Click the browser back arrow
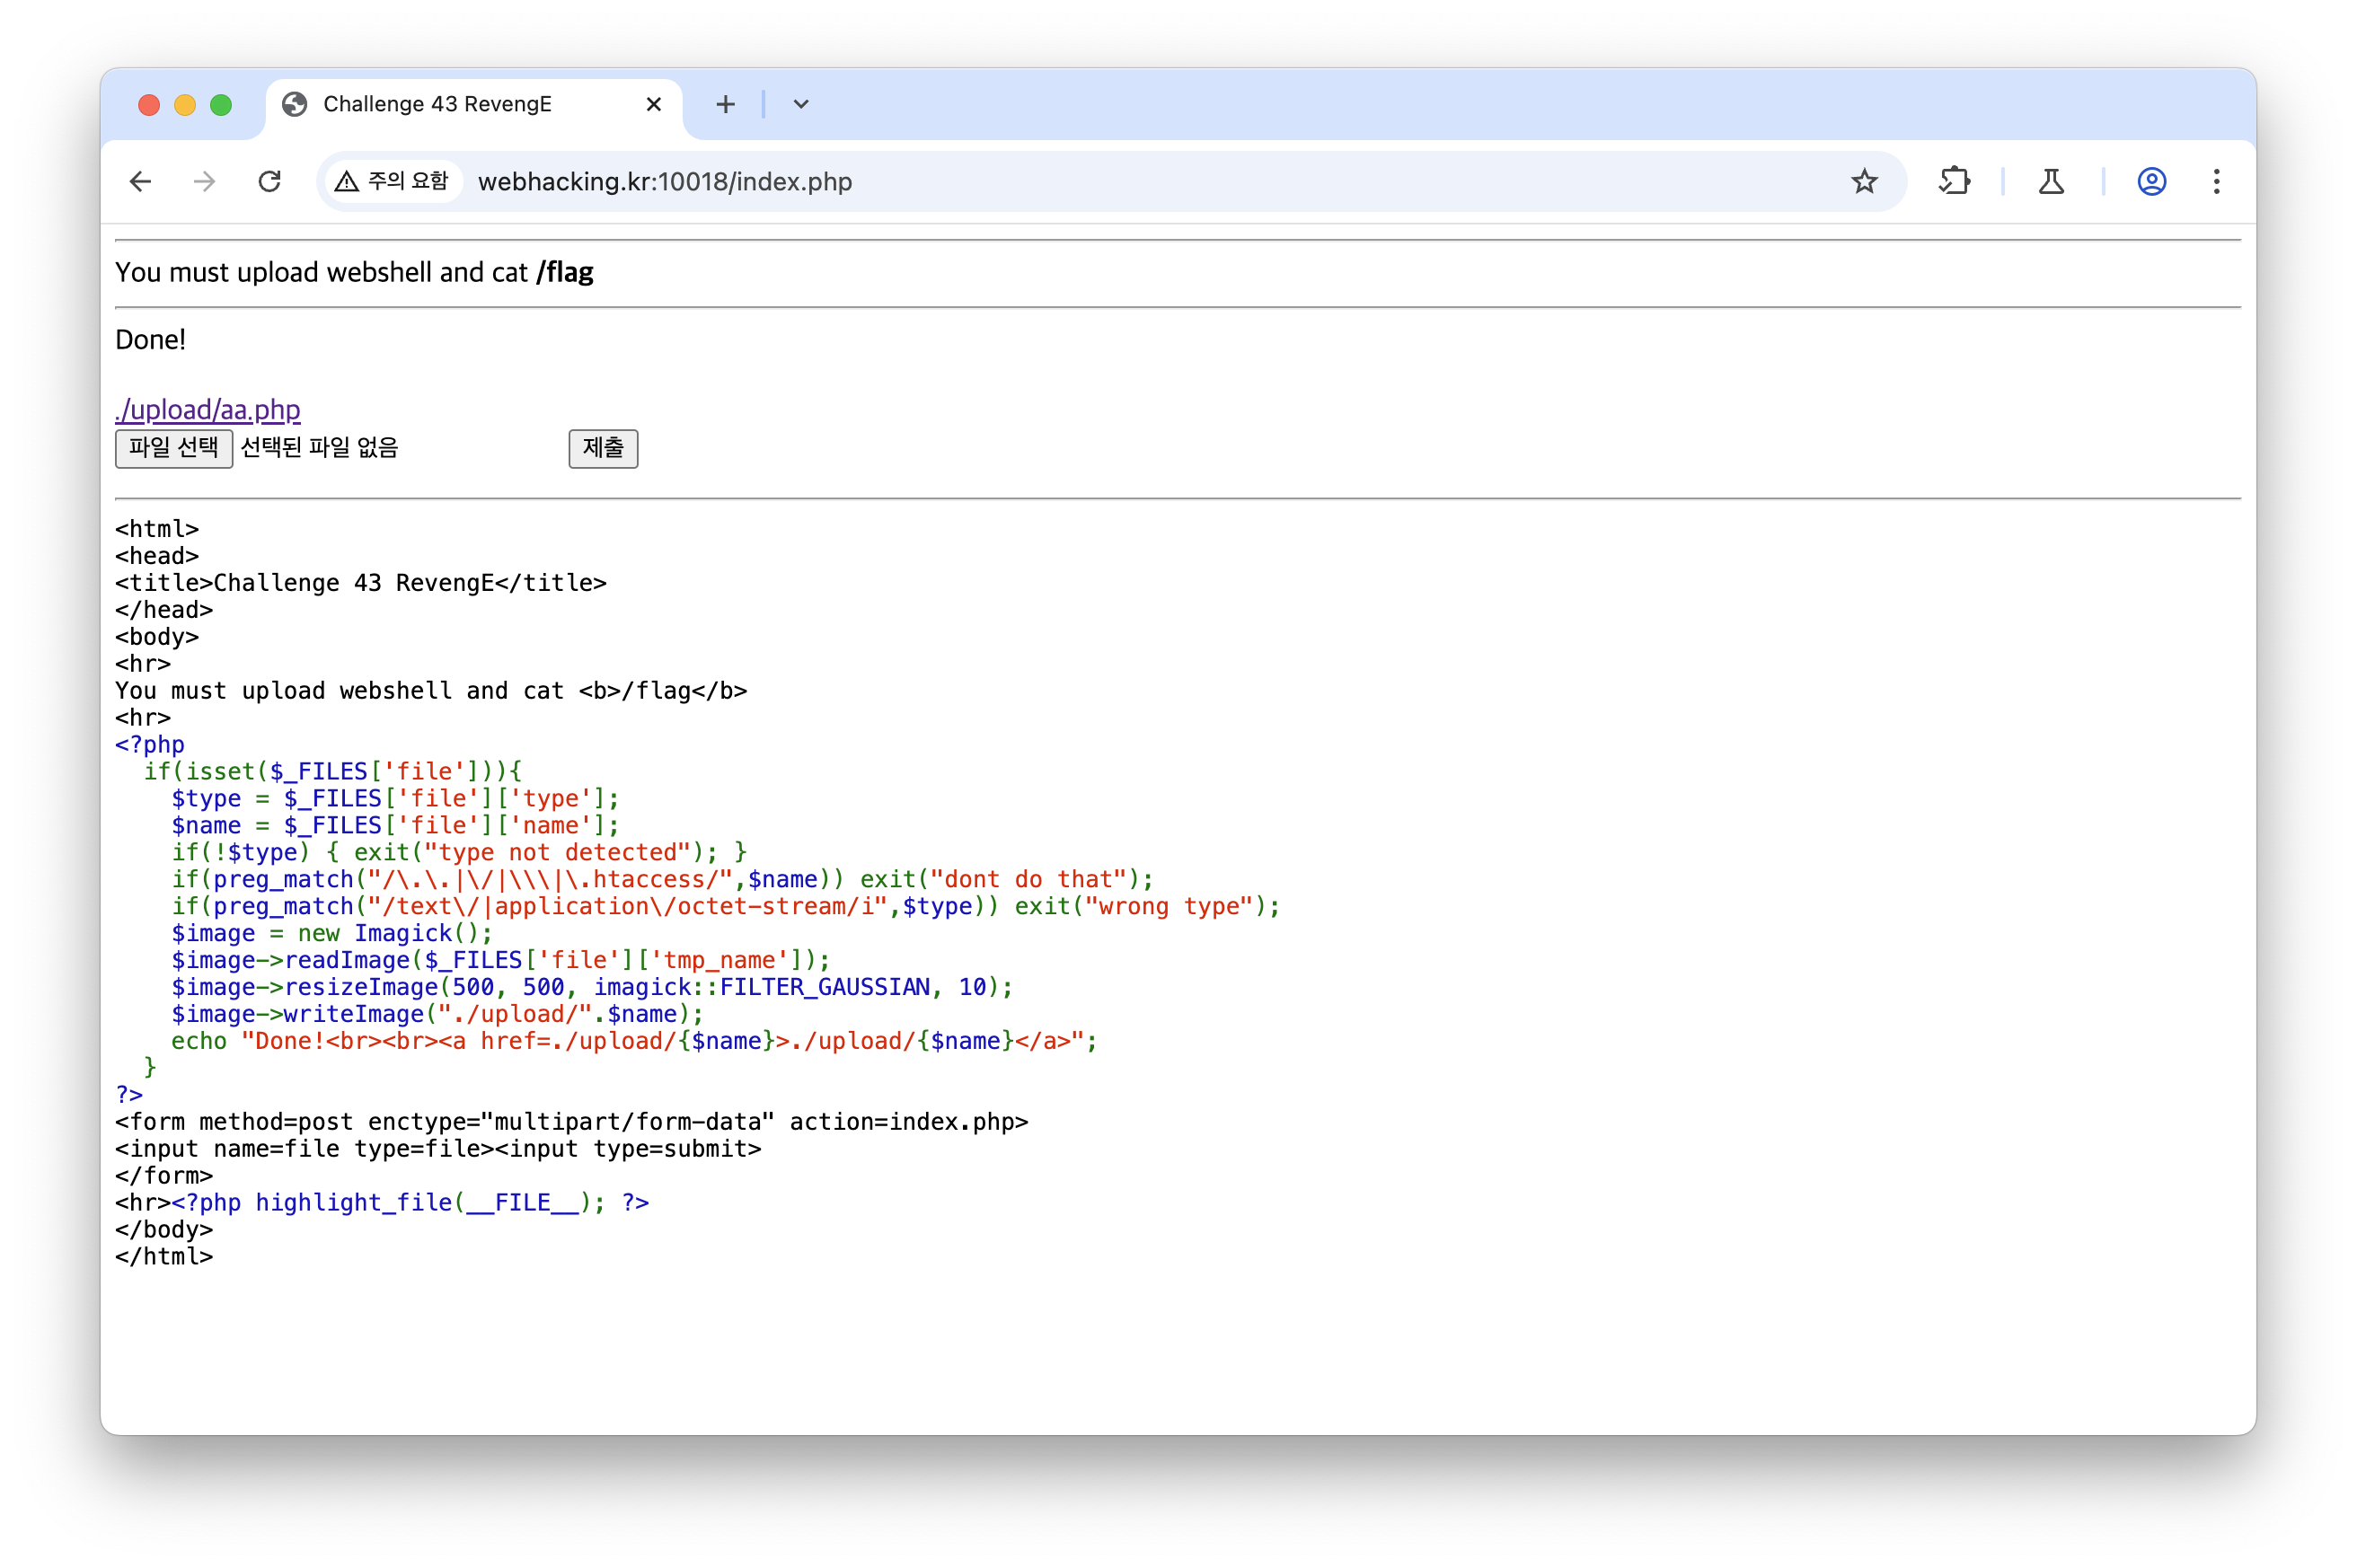 pos(141,181)
